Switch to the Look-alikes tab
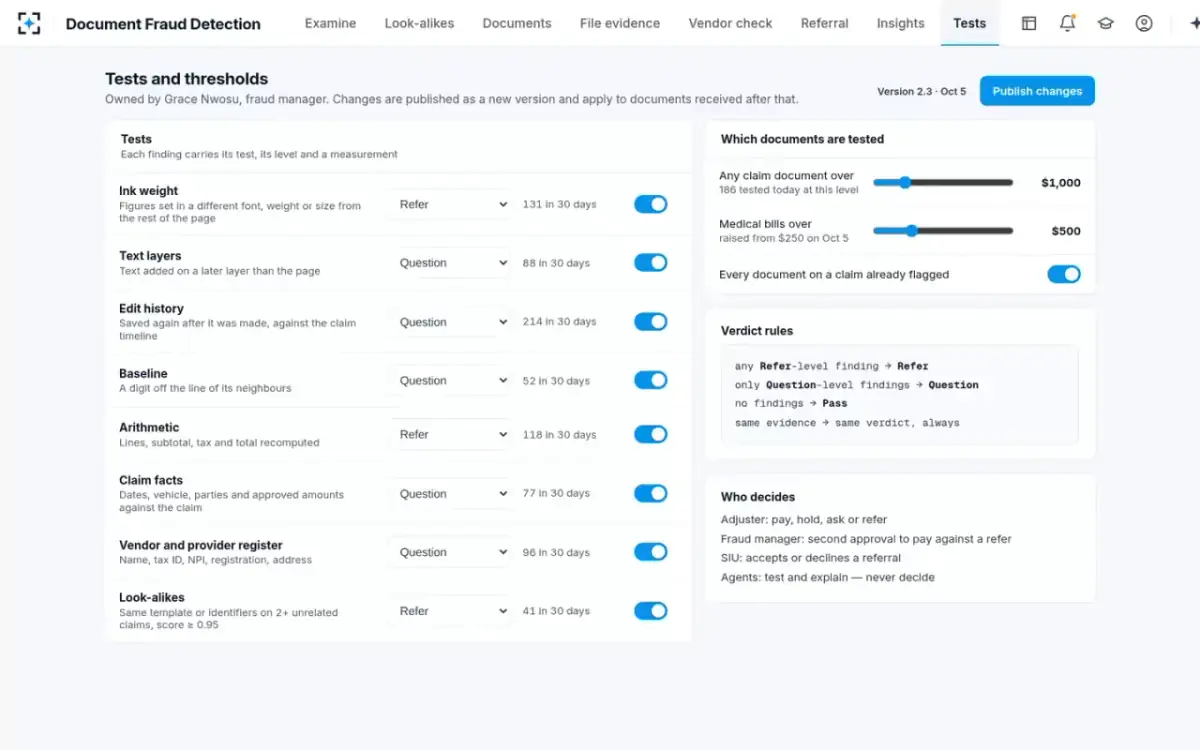This screenshot has width=1200, height=750. point(419,23)
